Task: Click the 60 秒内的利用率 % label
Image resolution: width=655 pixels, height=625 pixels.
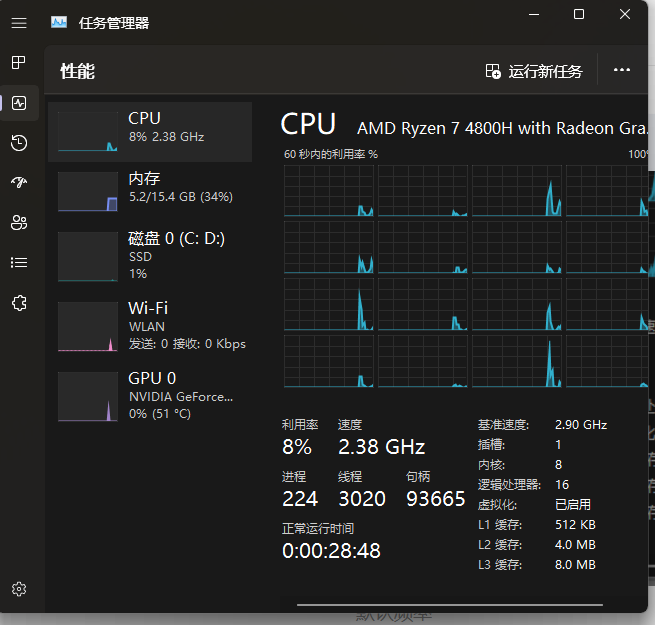Action: (x=331, y=154)
